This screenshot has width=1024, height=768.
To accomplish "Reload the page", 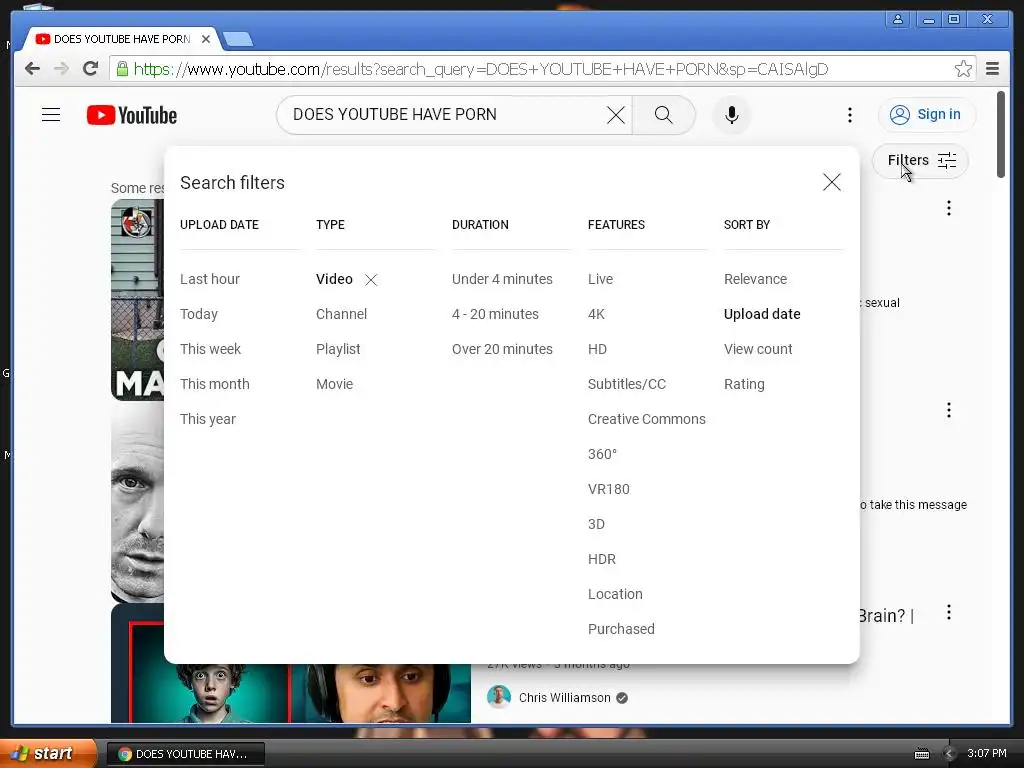I will (90, 69).
